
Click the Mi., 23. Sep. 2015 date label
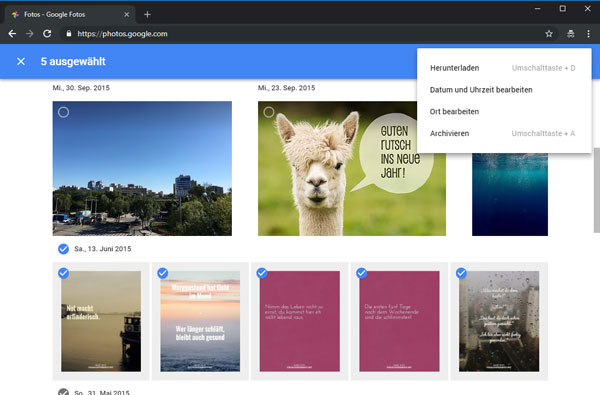click(287, 88)
